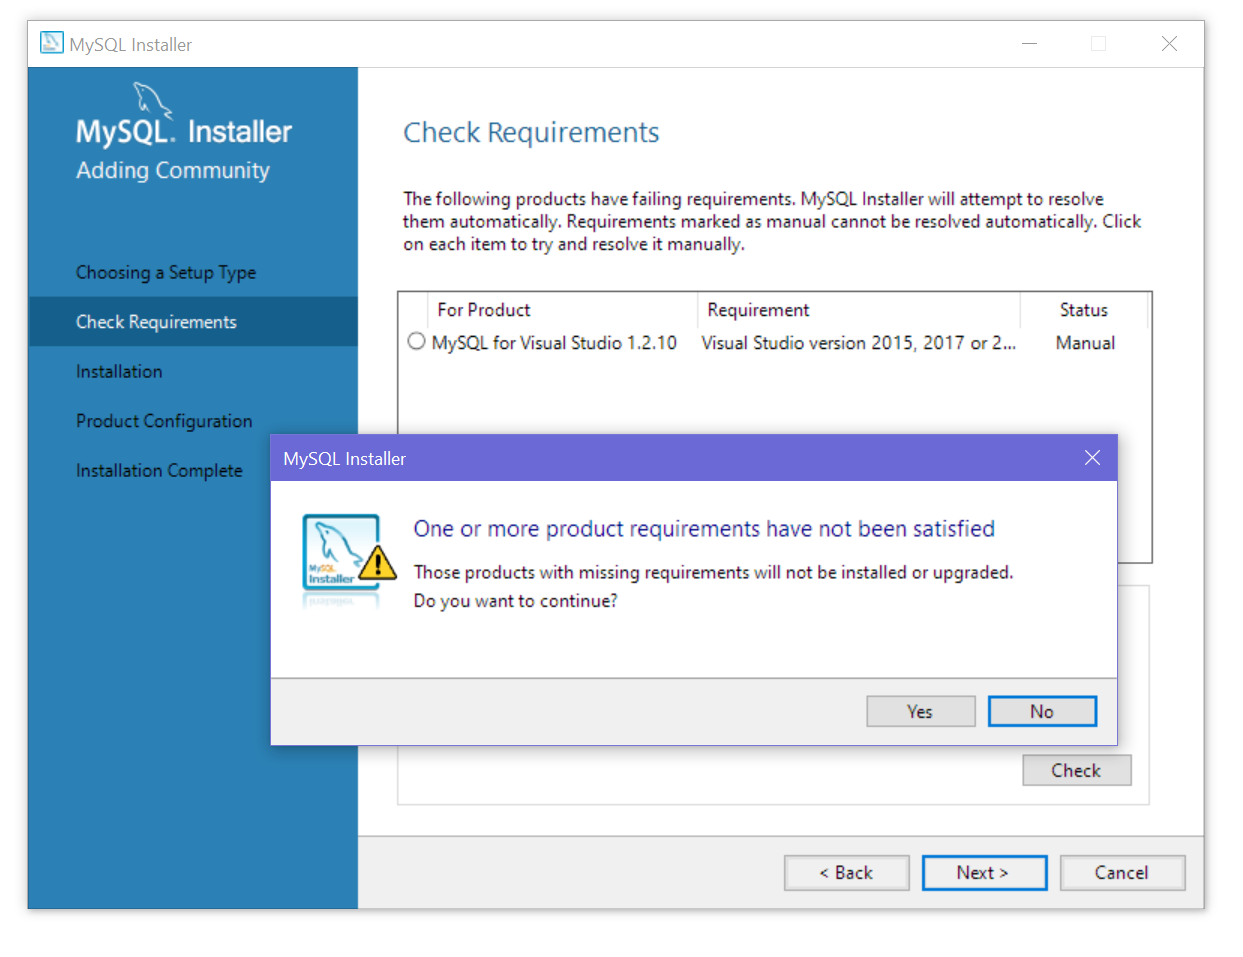Open the Choosing a Setup Type step
This screenshot has height=957, width=1243.
166,272
